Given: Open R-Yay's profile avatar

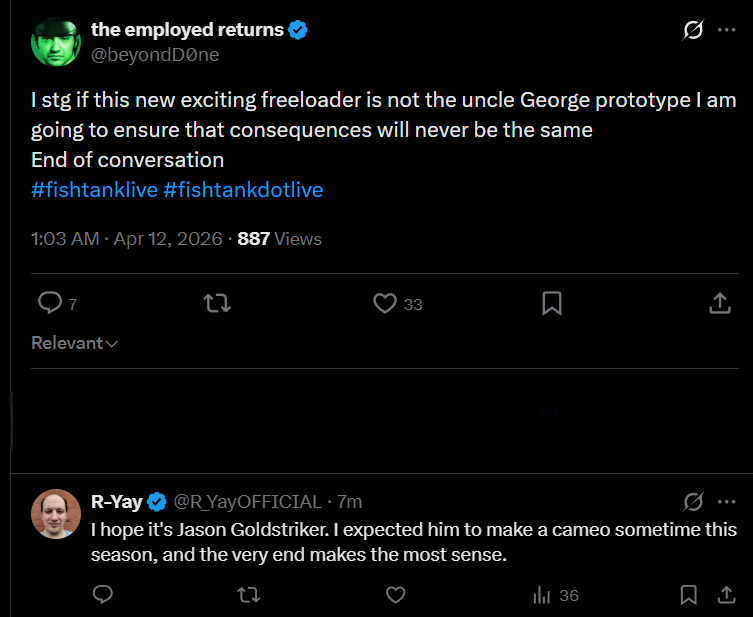Looking at the screenshot, I should point(55,514).
